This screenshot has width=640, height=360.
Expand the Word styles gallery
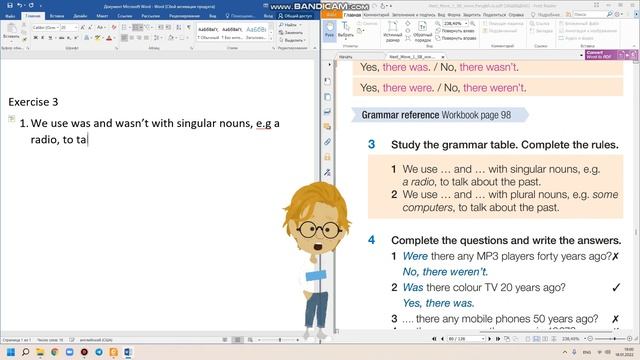(x=271, y=38)
